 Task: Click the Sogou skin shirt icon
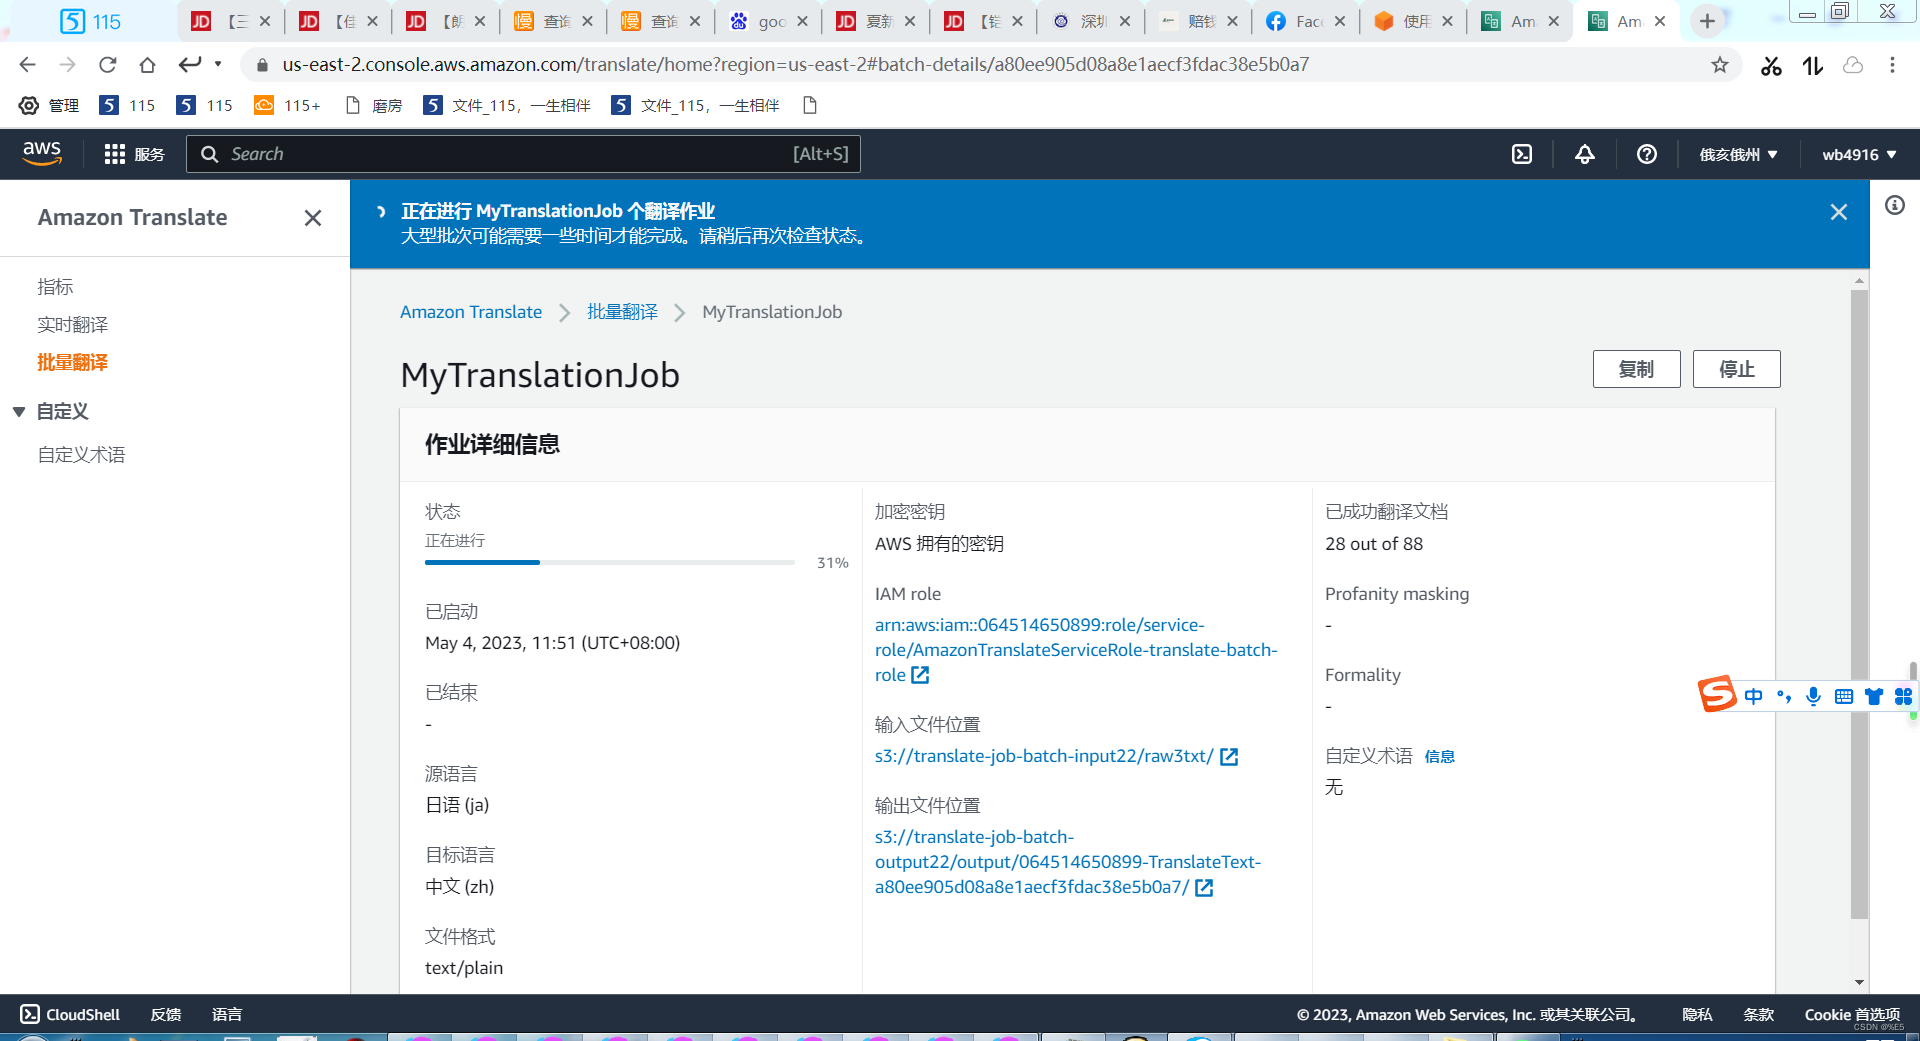click(x=1874, y=696)
